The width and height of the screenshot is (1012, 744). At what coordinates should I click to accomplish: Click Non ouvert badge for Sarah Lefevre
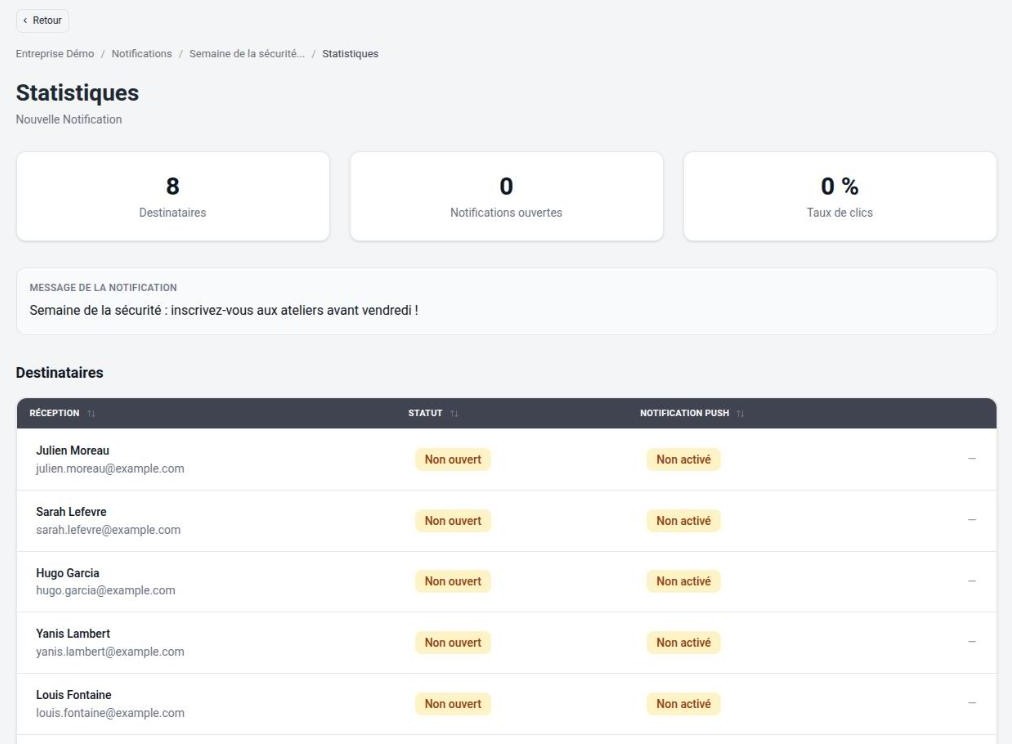453,521
